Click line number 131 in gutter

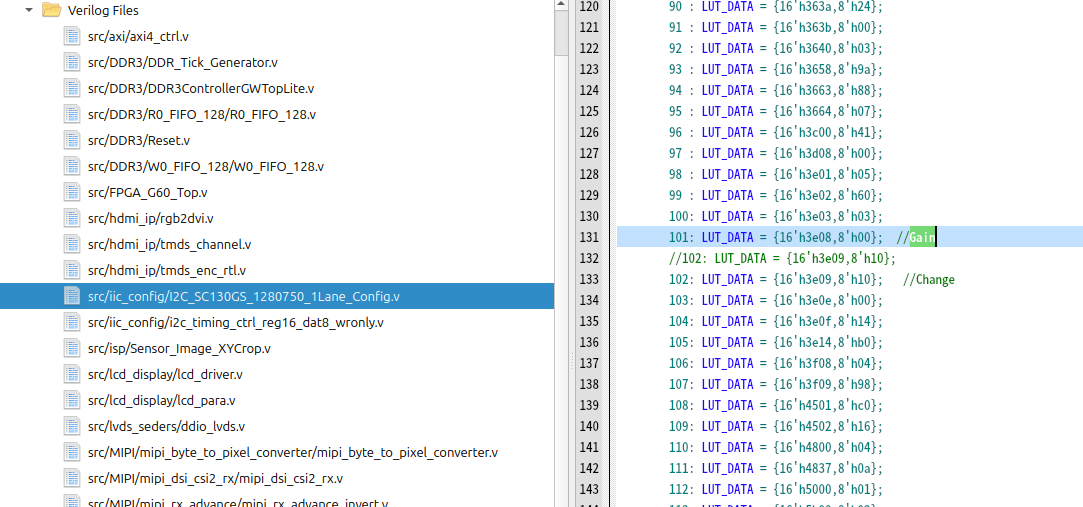[x=588, y=237]
